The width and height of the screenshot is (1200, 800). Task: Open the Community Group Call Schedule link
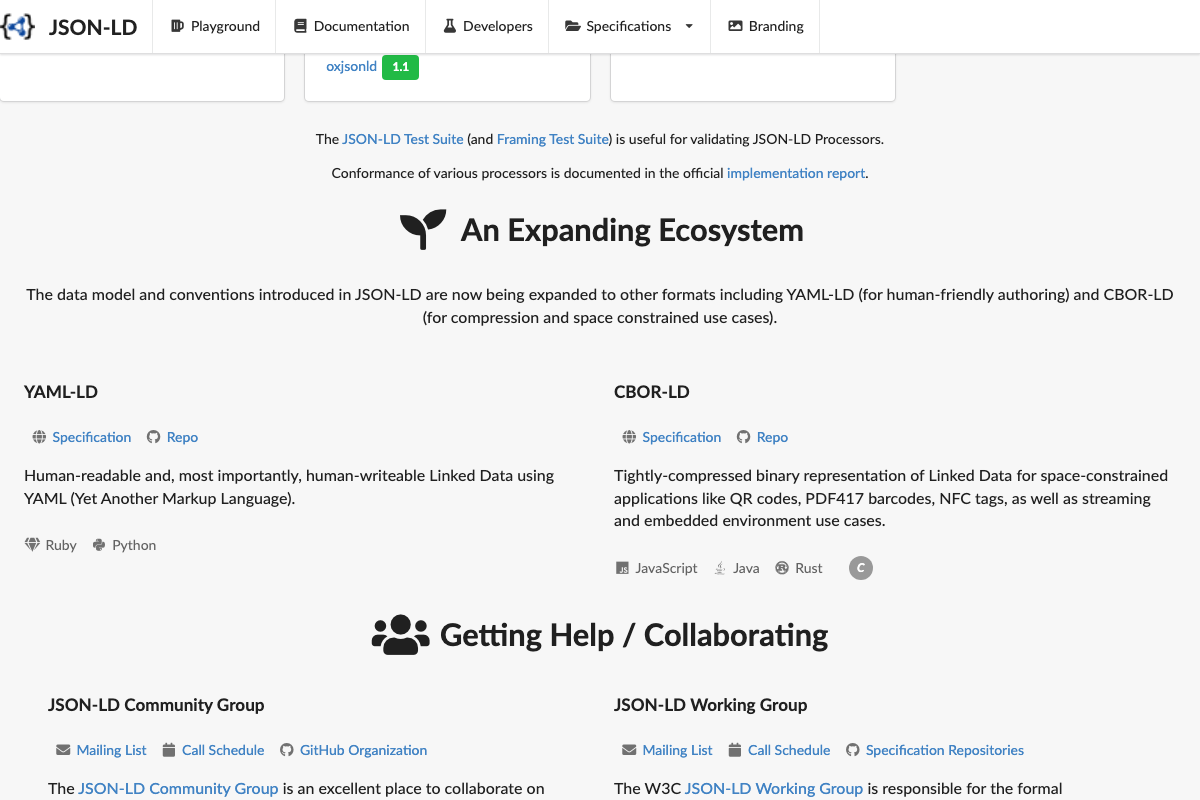tap(223, 750)
